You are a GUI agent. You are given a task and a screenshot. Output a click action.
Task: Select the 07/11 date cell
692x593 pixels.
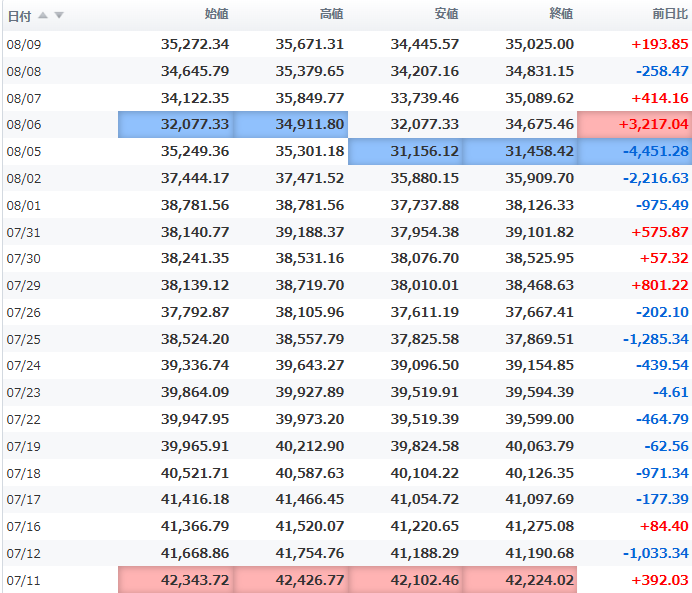click(x=24, y=581)
